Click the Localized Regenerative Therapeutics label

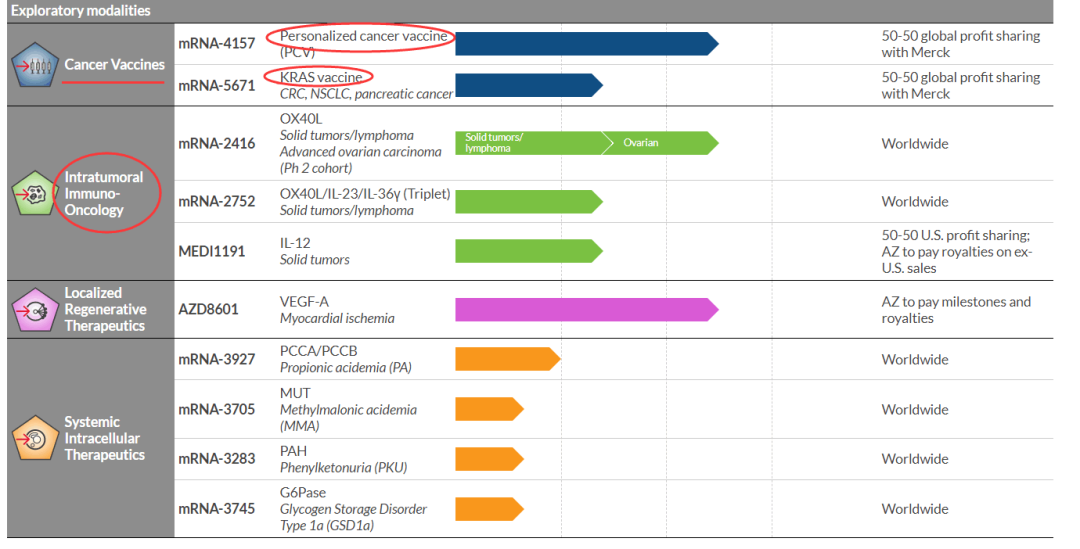tap(105, 309)
